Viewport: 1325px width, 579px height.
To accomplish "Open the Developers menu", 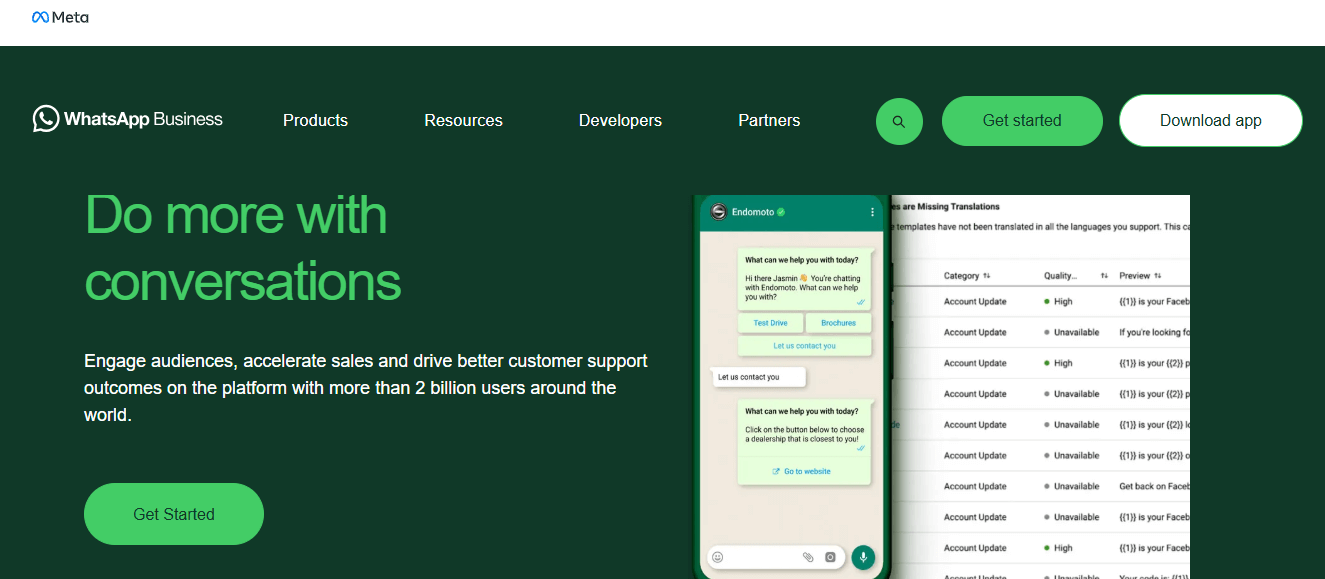I will pyautogui.click(x=620, y=120).
